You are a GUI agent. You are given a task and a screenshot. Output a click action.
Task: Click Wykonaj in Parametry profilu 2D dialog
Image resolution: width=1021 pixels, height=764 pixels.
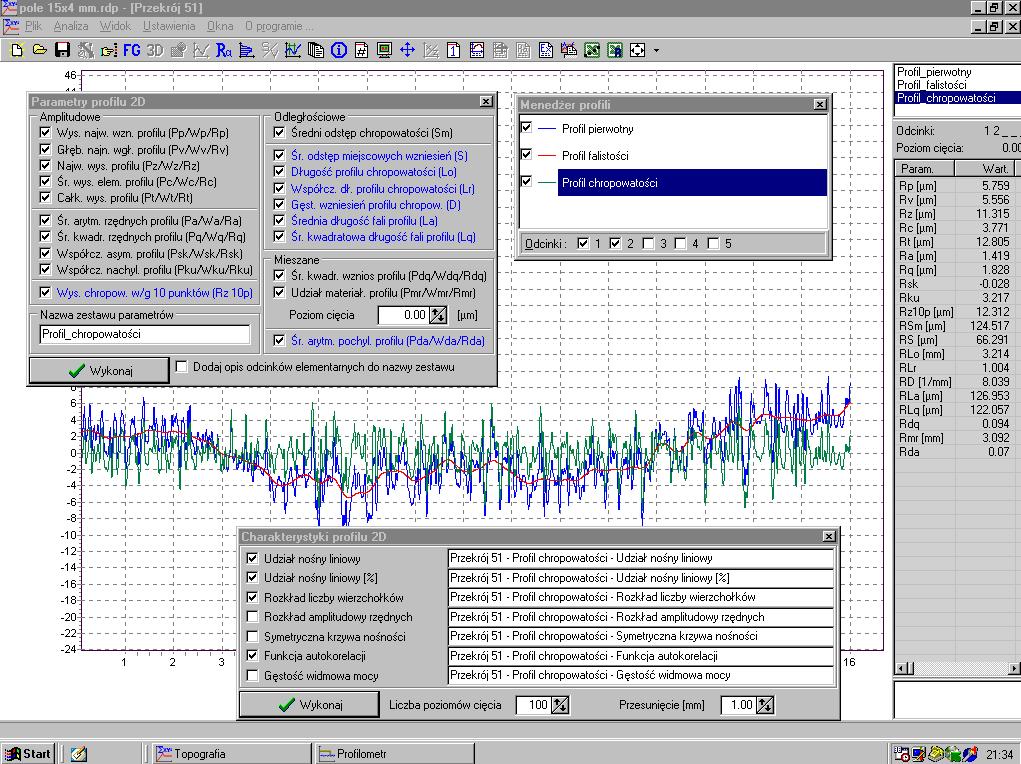99,370
